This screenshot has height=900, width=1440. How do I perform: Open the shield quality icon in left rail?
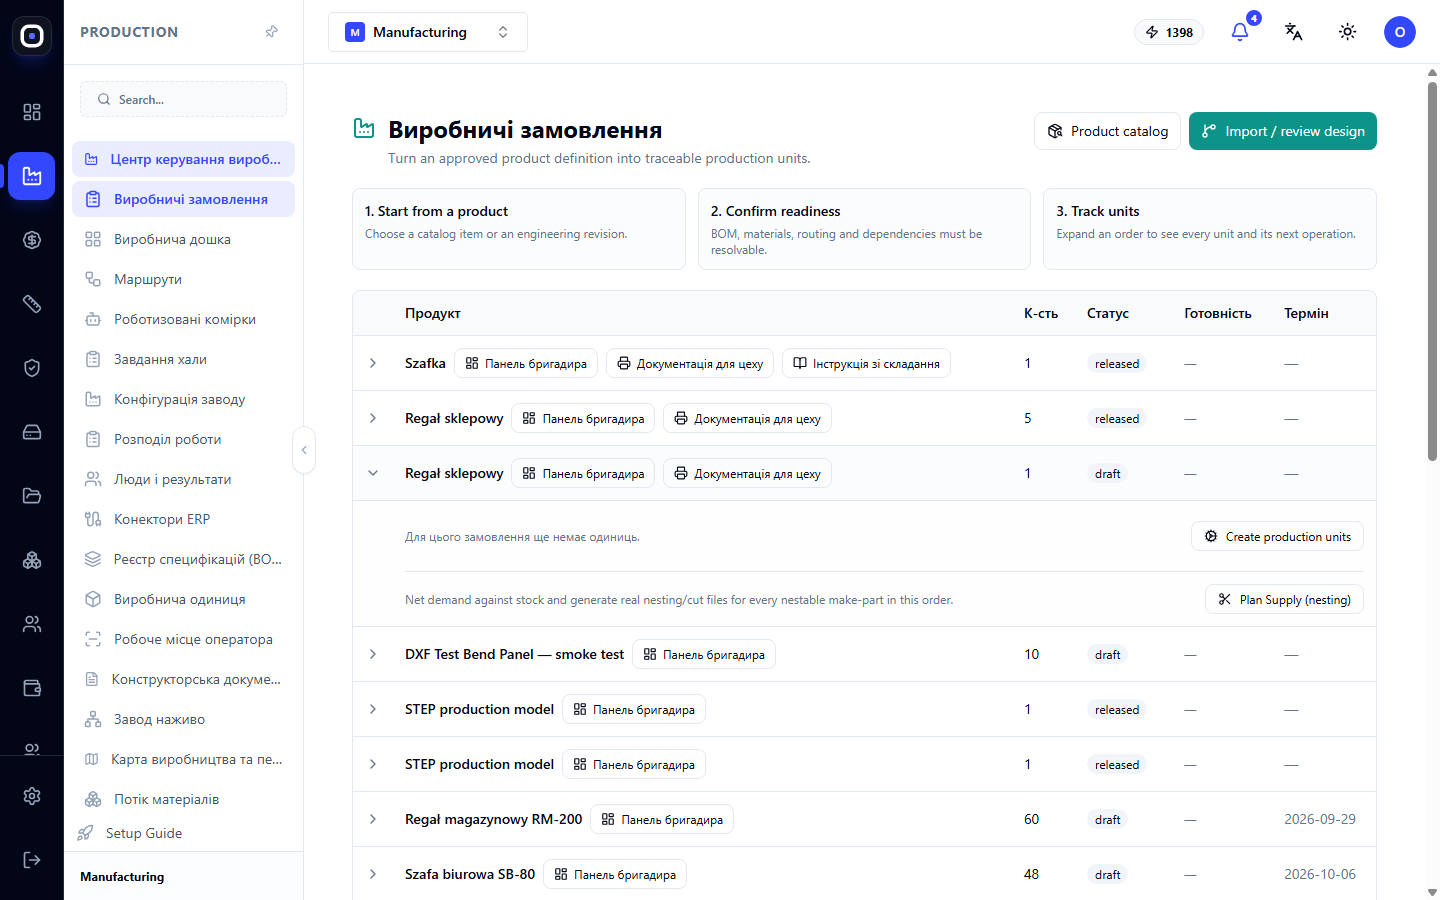click(x=32, y=368)
